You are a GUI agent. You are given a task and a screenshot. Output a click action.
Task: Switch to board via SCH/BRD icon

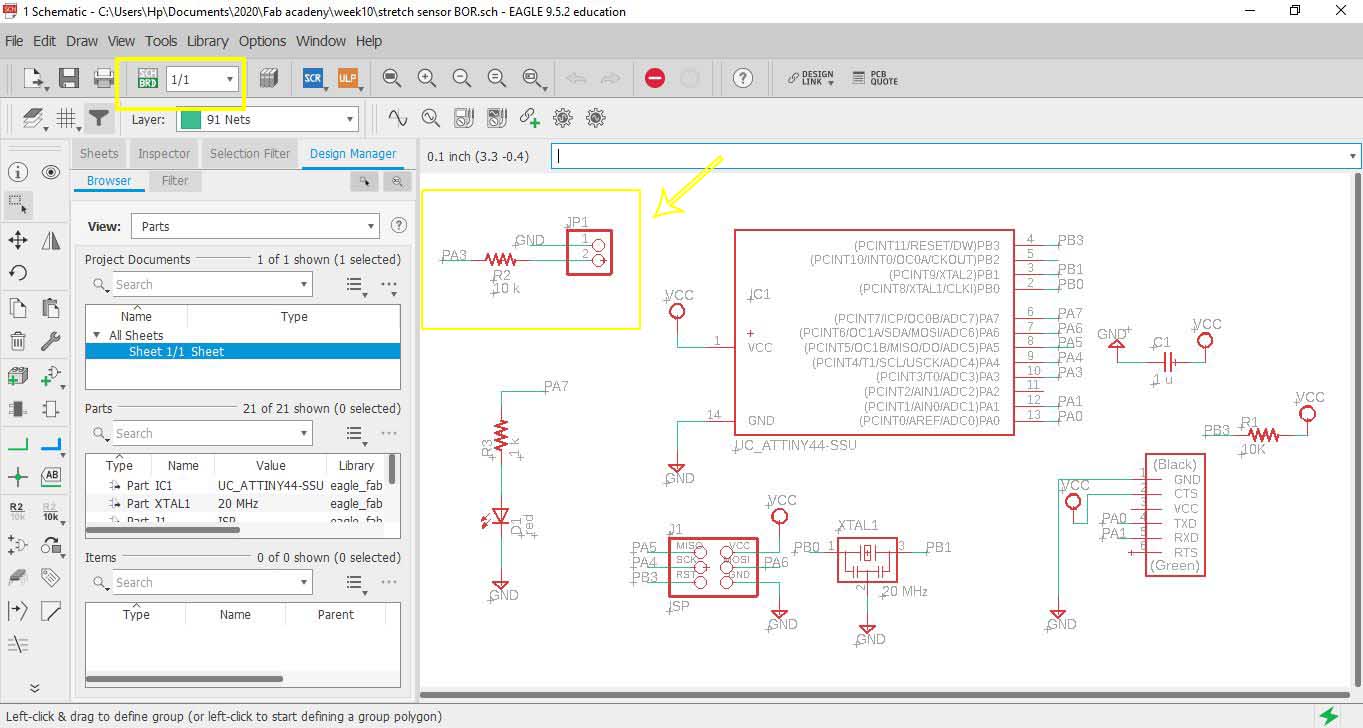(148, 78)
